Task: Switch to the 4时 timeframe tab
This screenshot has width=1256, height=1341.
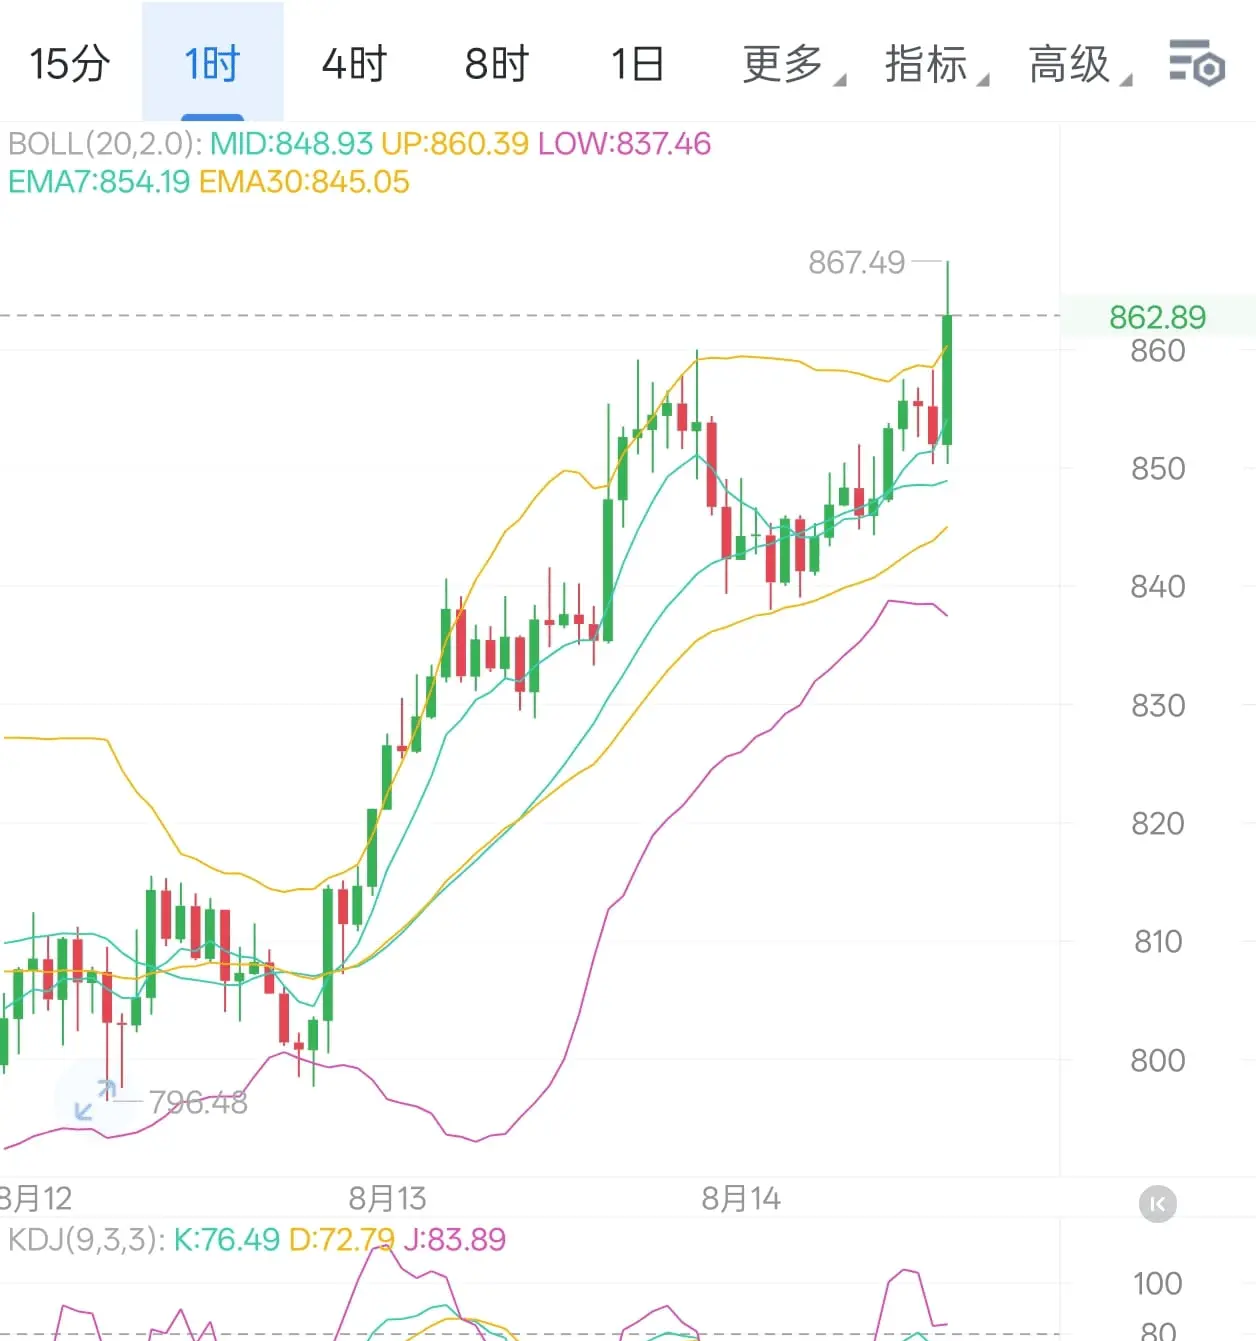Action: coord(354,64)
